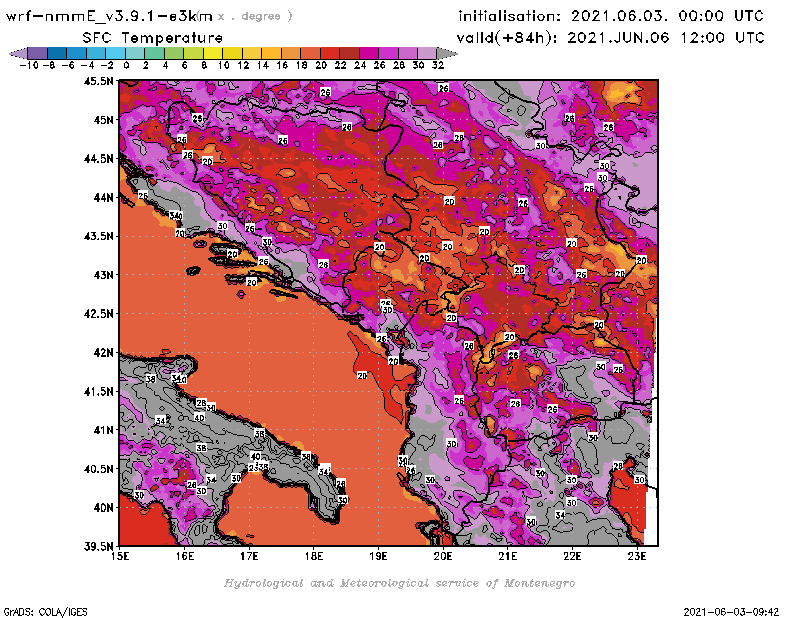Pick the dark blue -8 to -6 legend swatch

click(57, 53)
